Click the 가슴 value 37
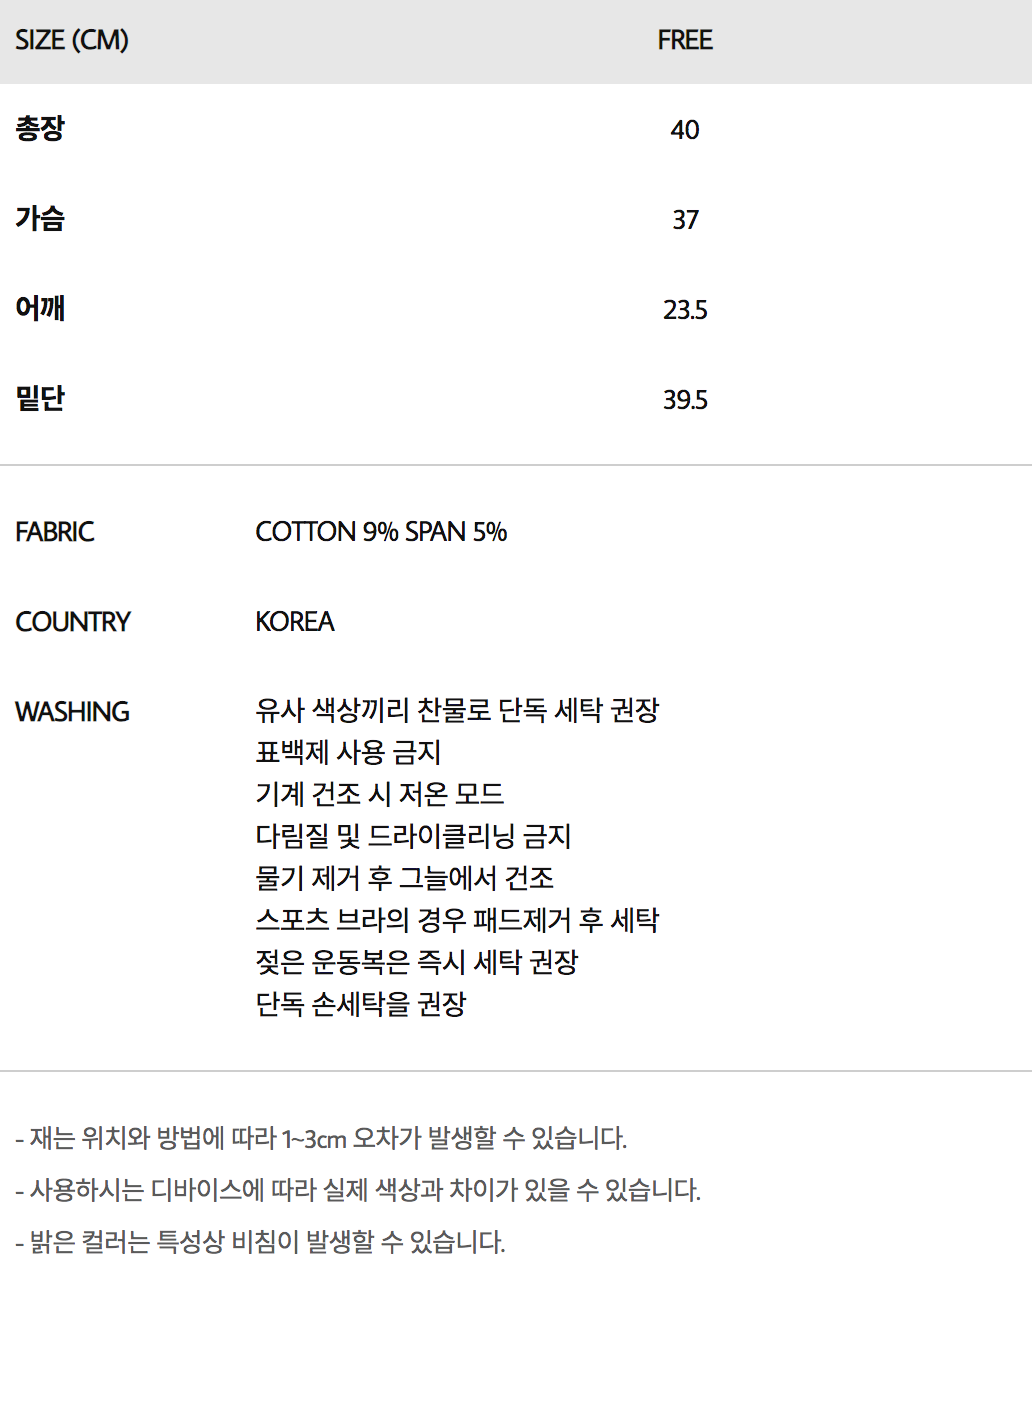This screenshot has width=1032, height=1412. pos(685,220)
